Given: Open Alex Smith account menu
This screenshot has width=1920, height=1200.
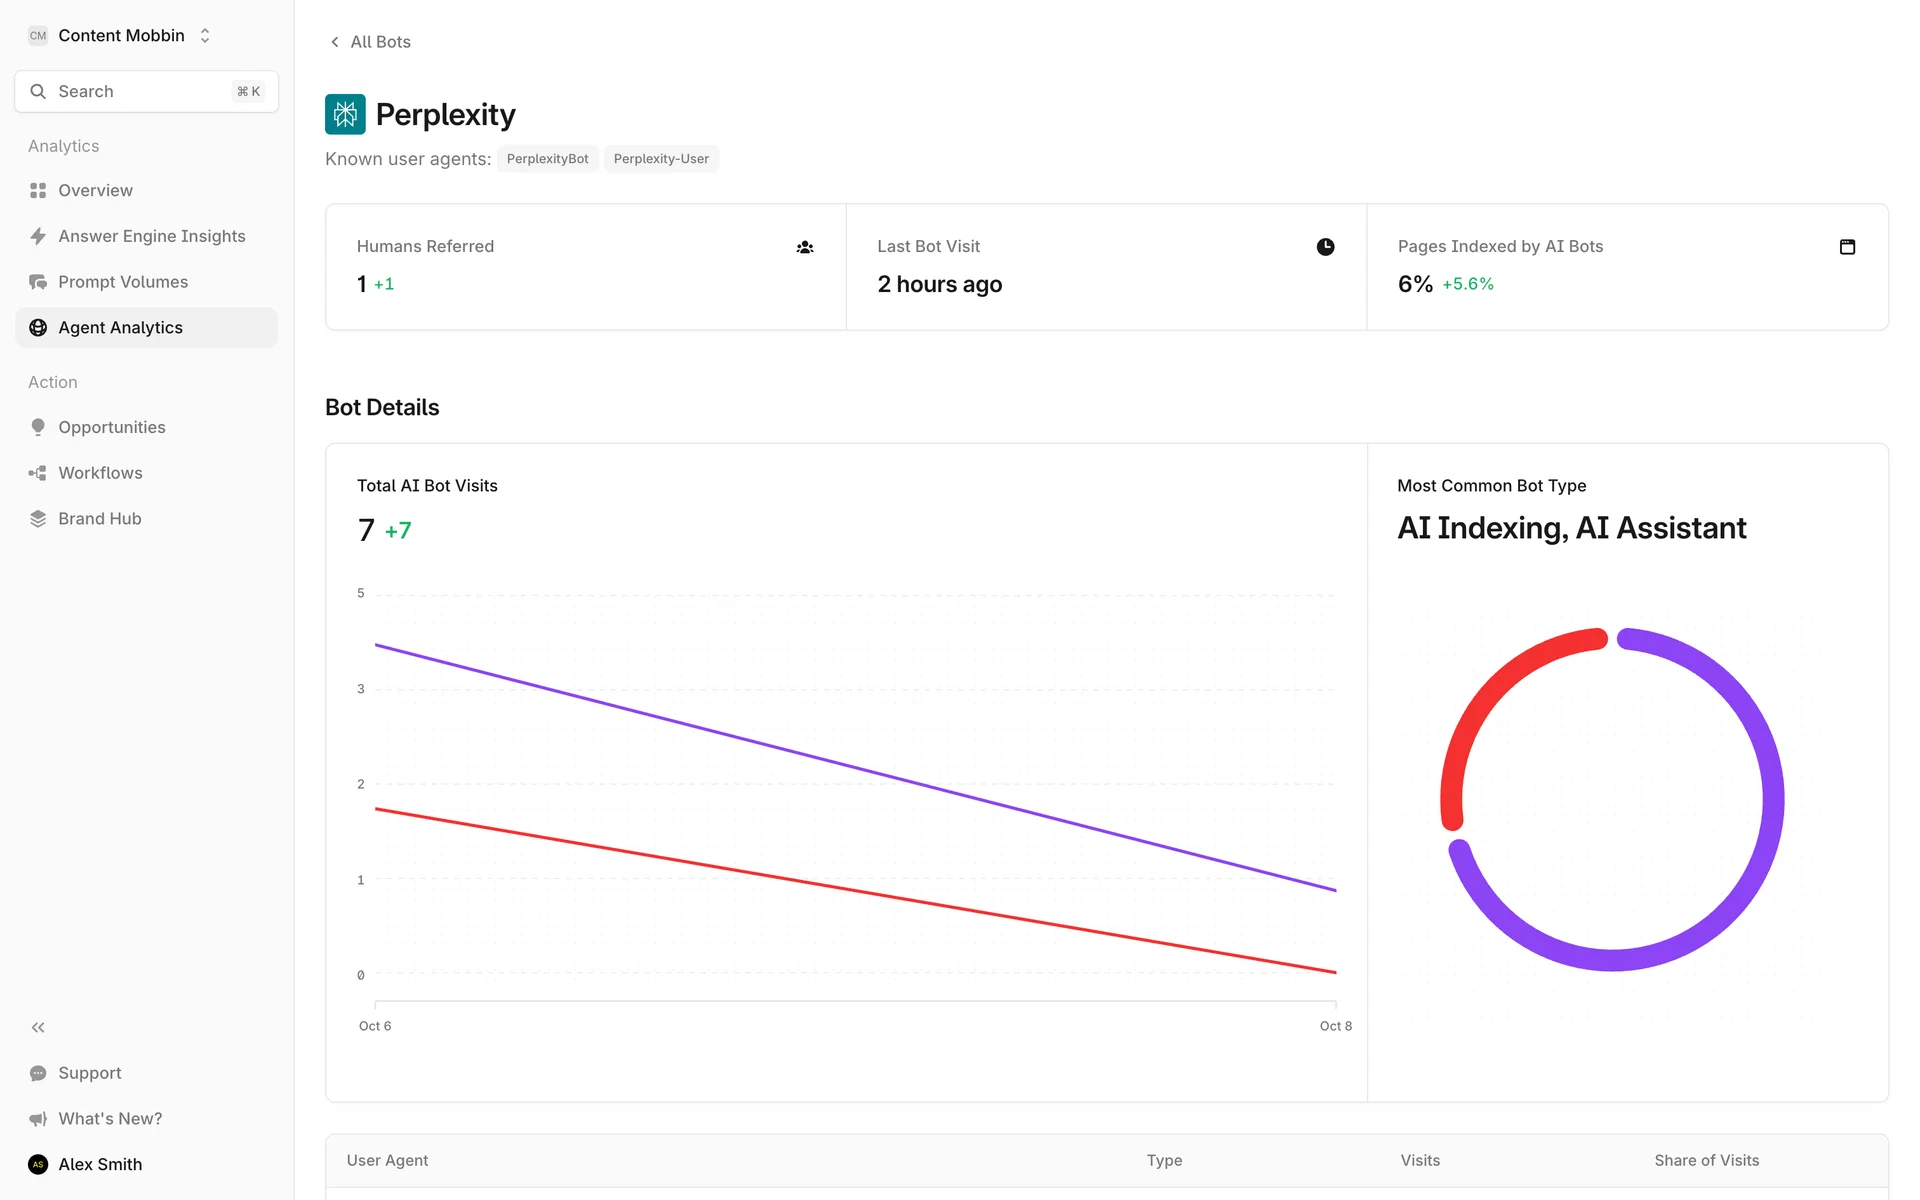Looking at the screenshot, I should [x=100, y=1164].
